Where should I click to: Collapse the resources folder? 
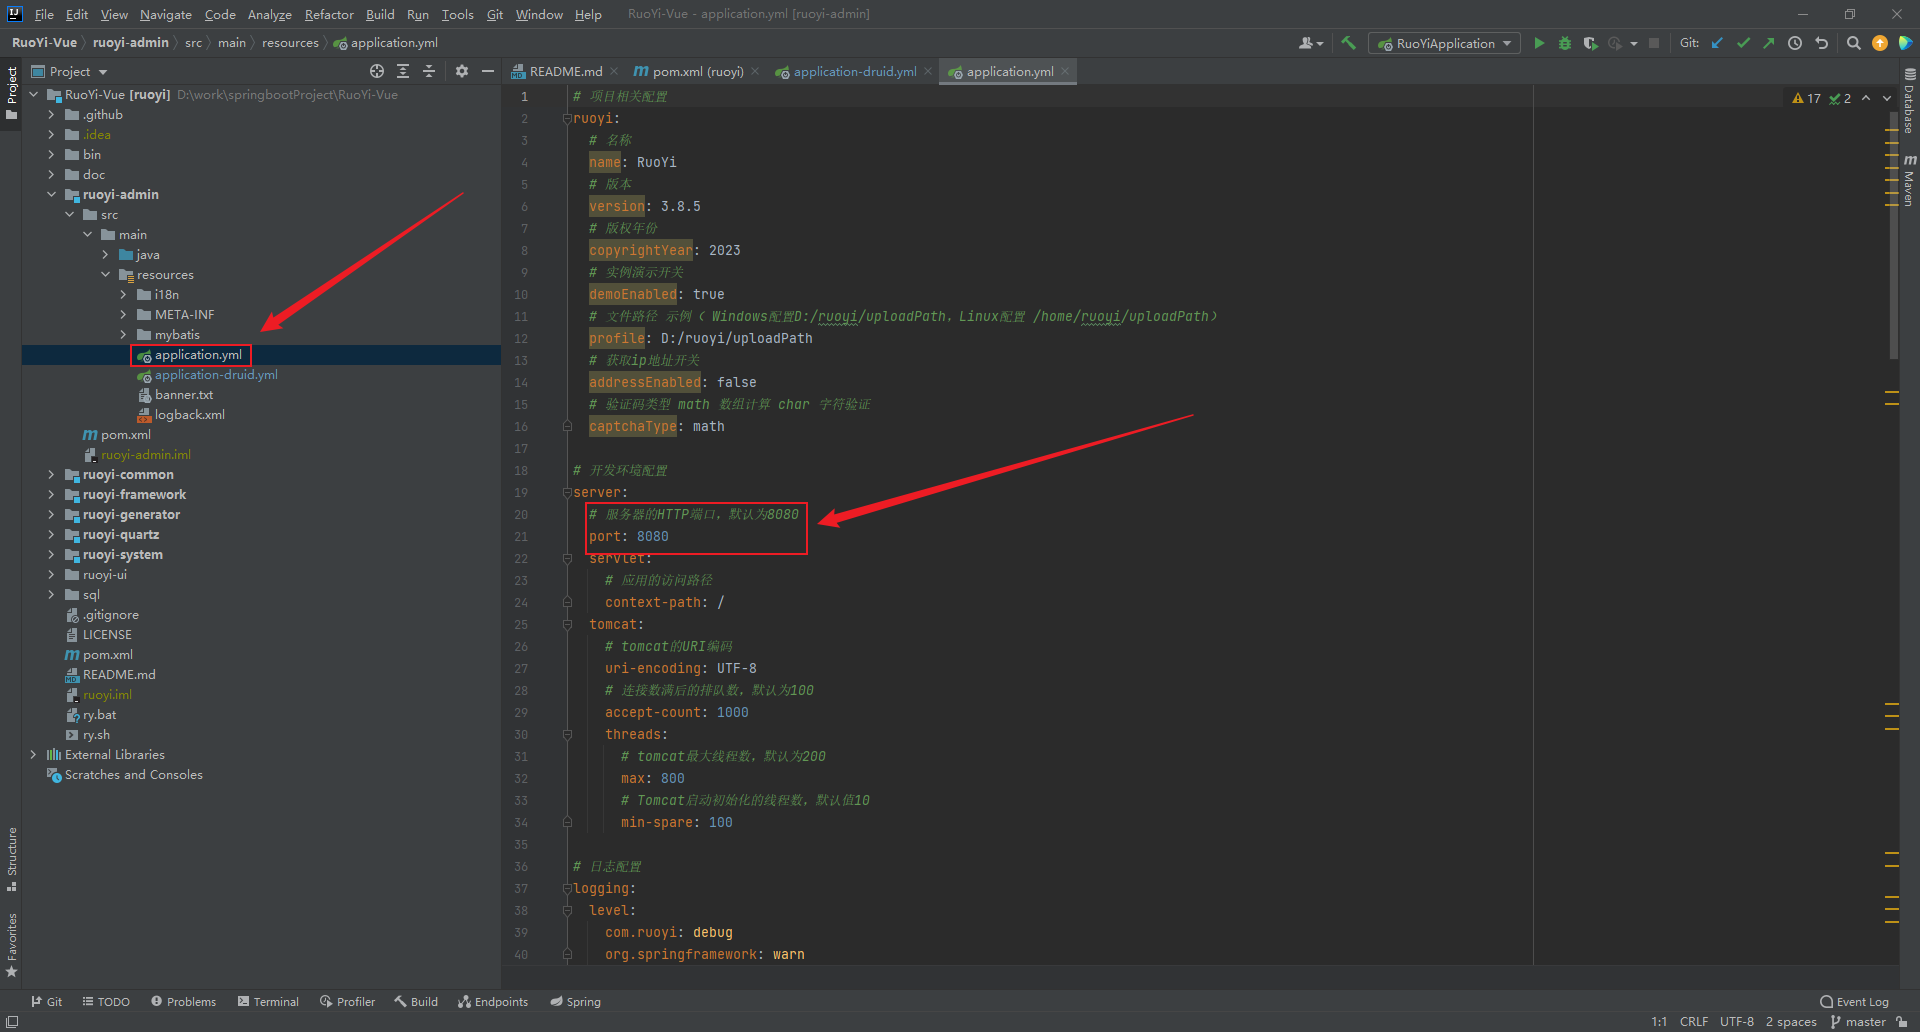(105, 274)
